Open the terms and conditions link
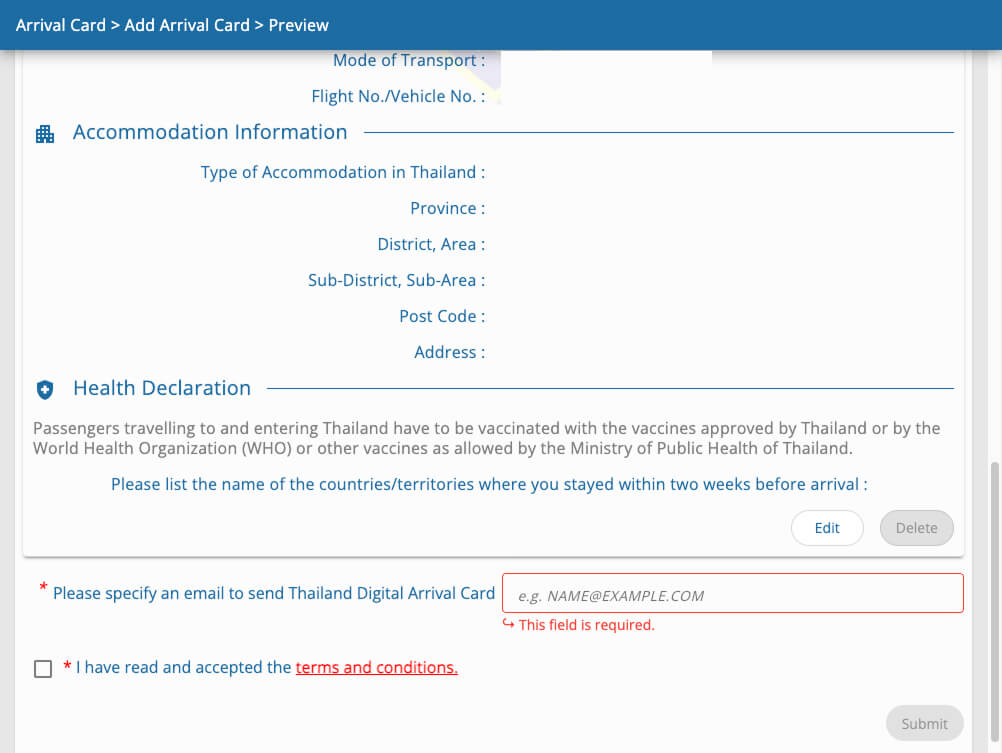The image size is (1002, 753). [x=376, y=667]
